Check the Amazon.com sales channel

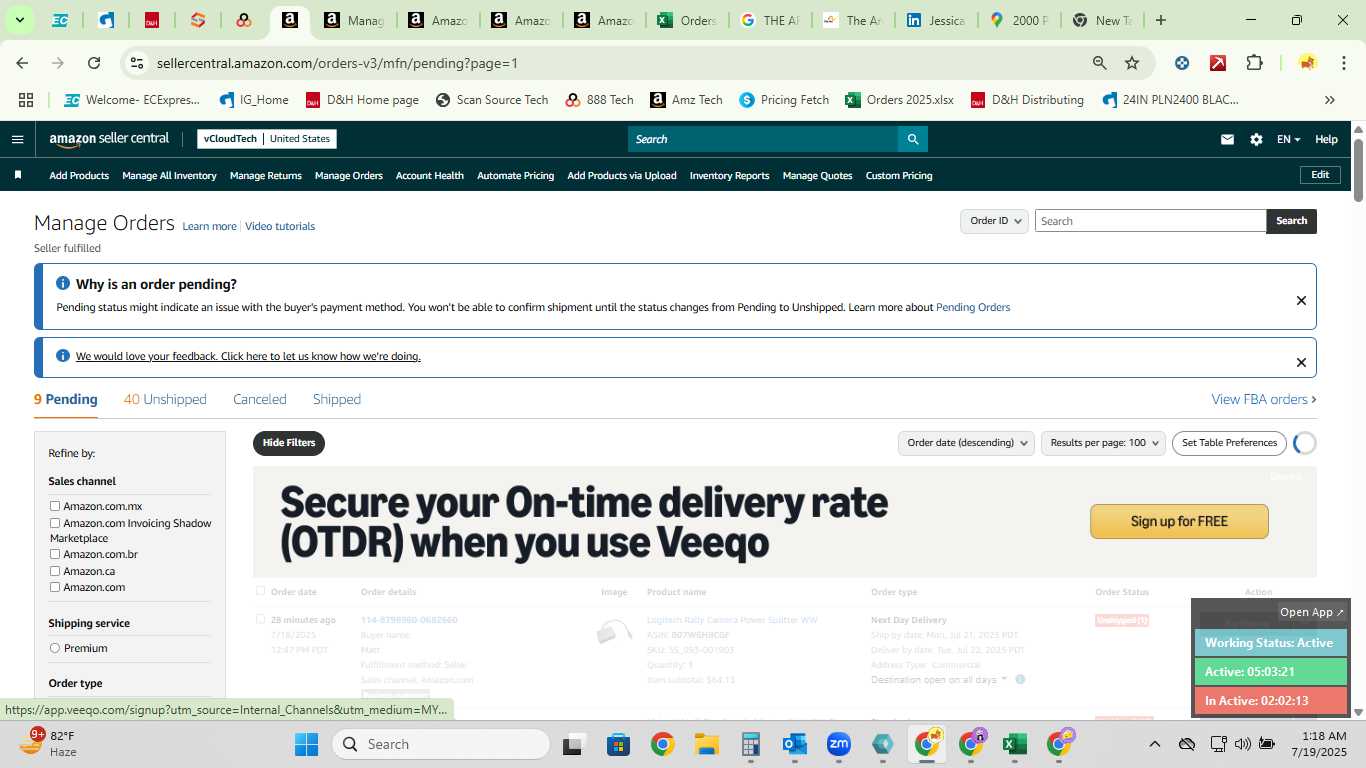55,587
